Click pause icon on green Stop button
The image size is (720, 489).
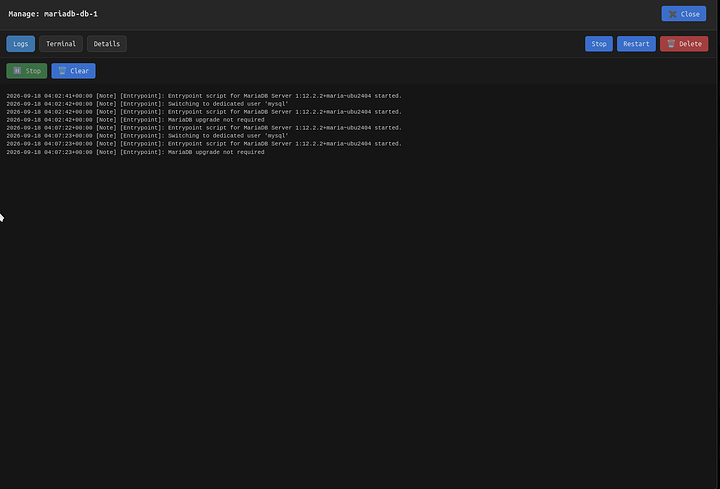pos(17,70)
